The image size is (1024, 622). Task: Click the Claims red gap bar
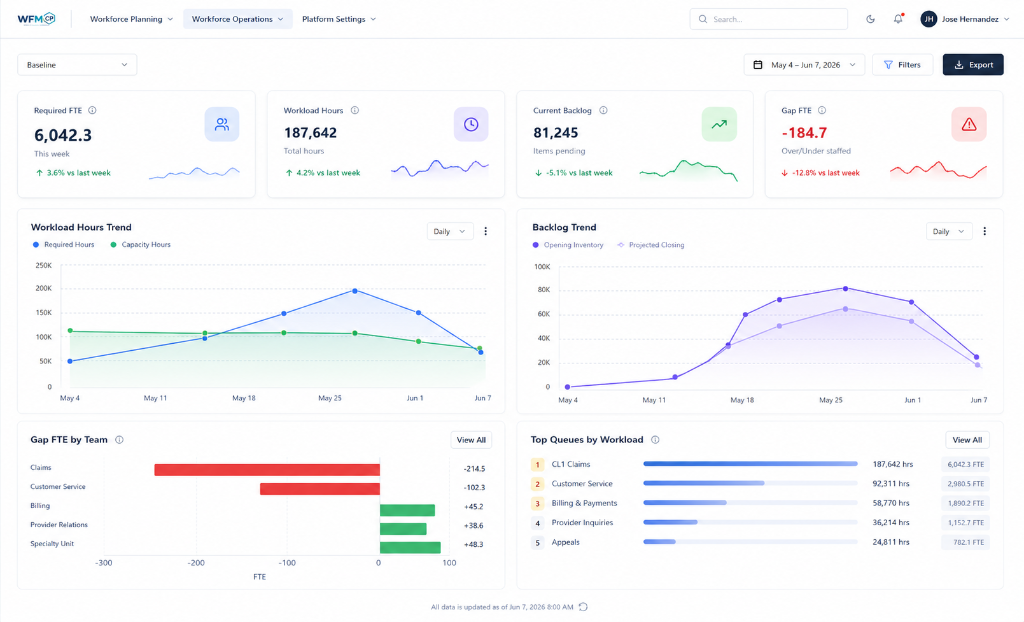(267, 470)
